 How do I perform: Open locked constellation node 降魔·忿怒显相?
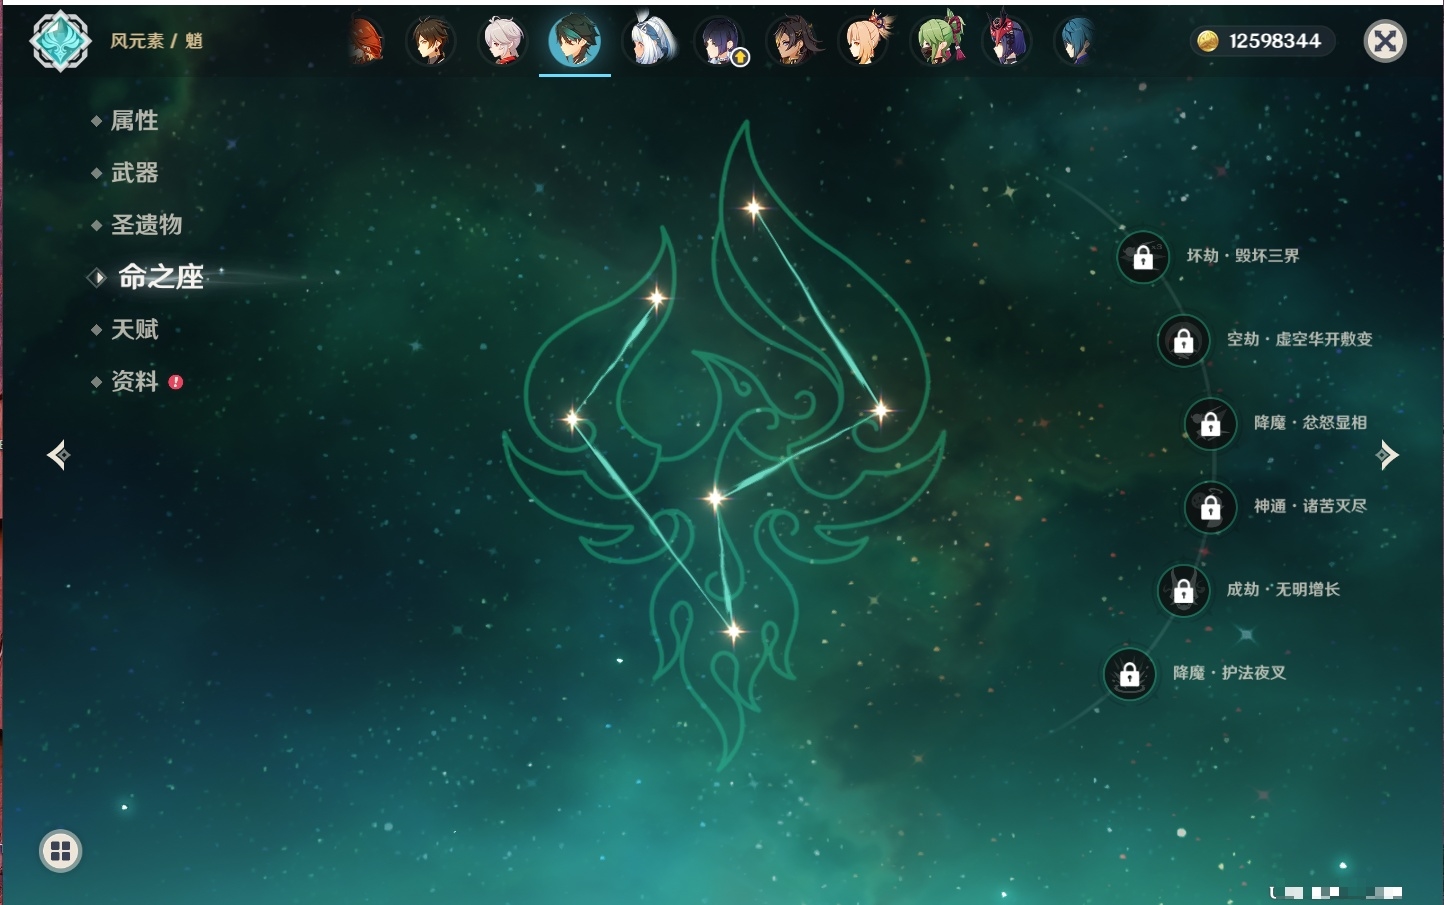(1210, 424)
